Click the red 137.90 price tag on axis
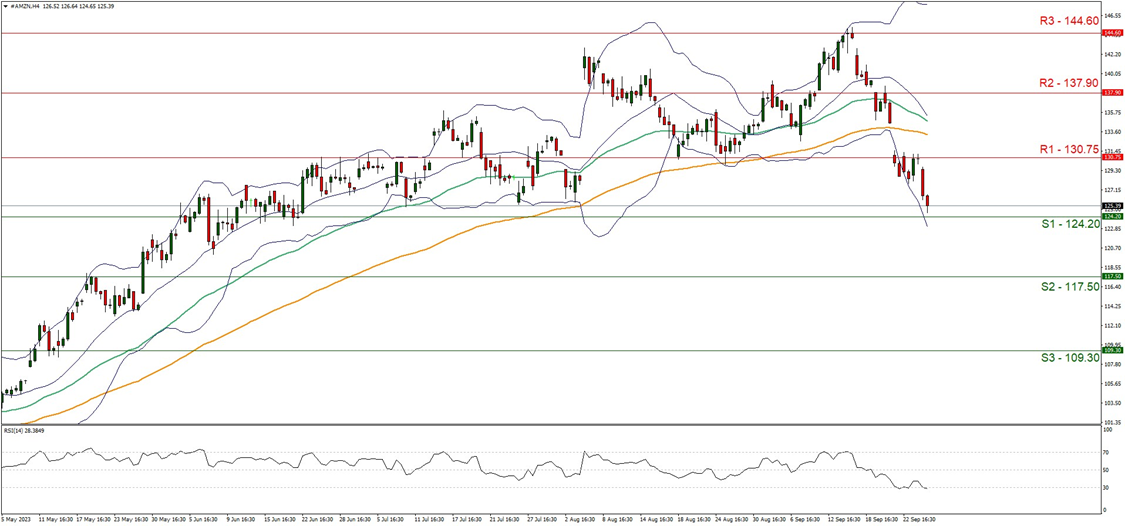 click(1111, 93)
